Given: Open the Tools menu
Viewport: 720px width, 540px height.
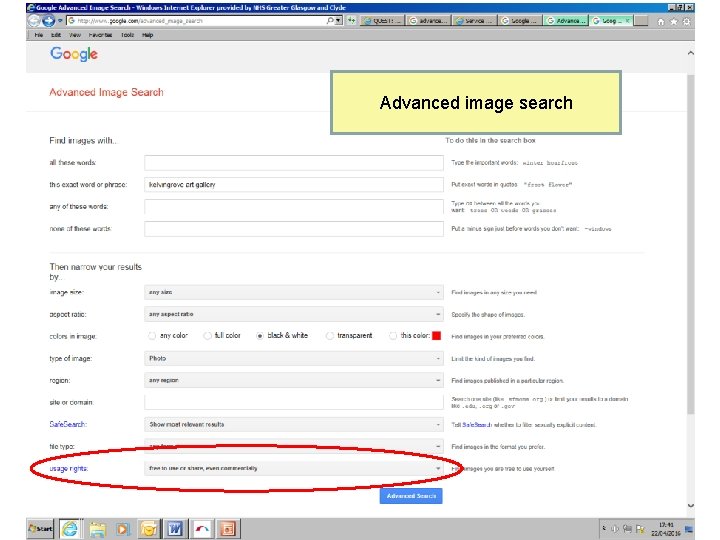Looking at the screenshot, I should (128, 35).
